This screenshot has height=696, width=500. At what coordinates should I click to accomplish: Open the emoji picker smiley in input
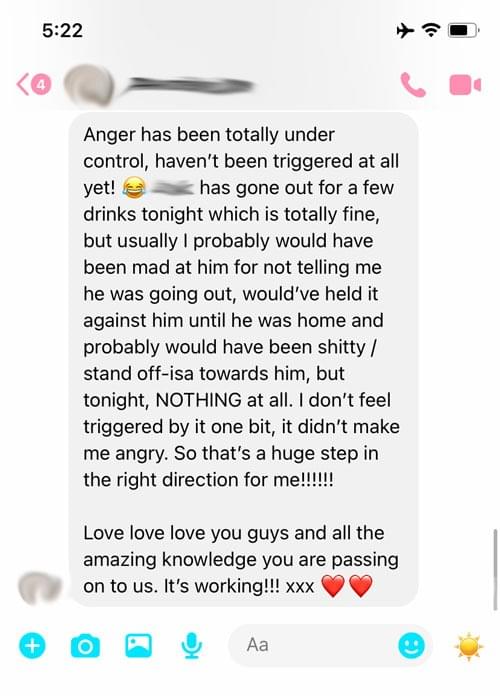(x=411, y=645)
